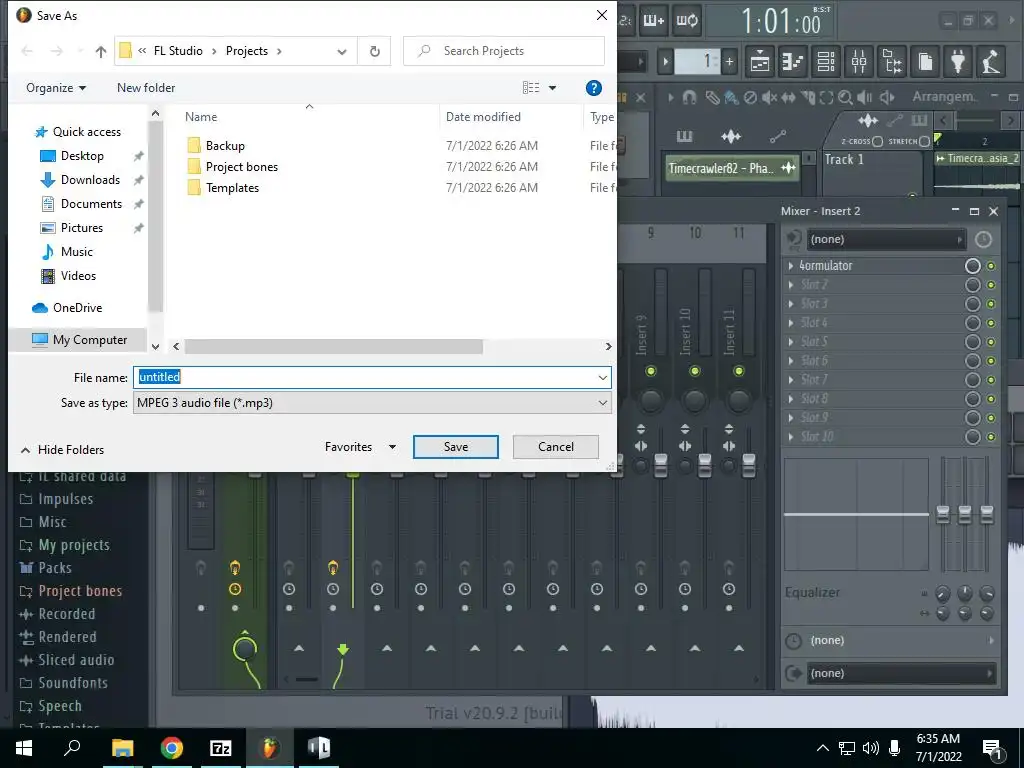Screen dimensions: 1024x768
Task: Toggle the Z-CROSS option in Playlist
Action: coord(877,141)
